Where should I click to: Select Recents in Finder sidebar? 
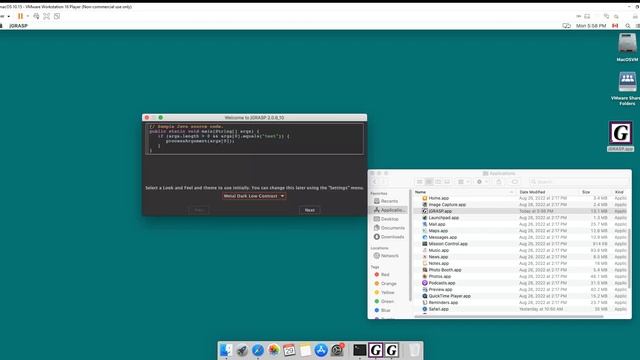(389, 201)
